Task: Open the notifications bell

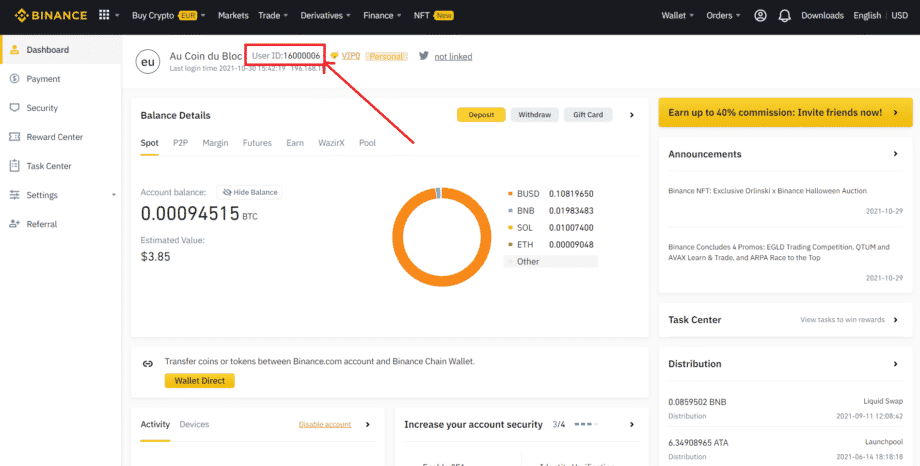Action: pyautogui.click(x=784, y=16)
